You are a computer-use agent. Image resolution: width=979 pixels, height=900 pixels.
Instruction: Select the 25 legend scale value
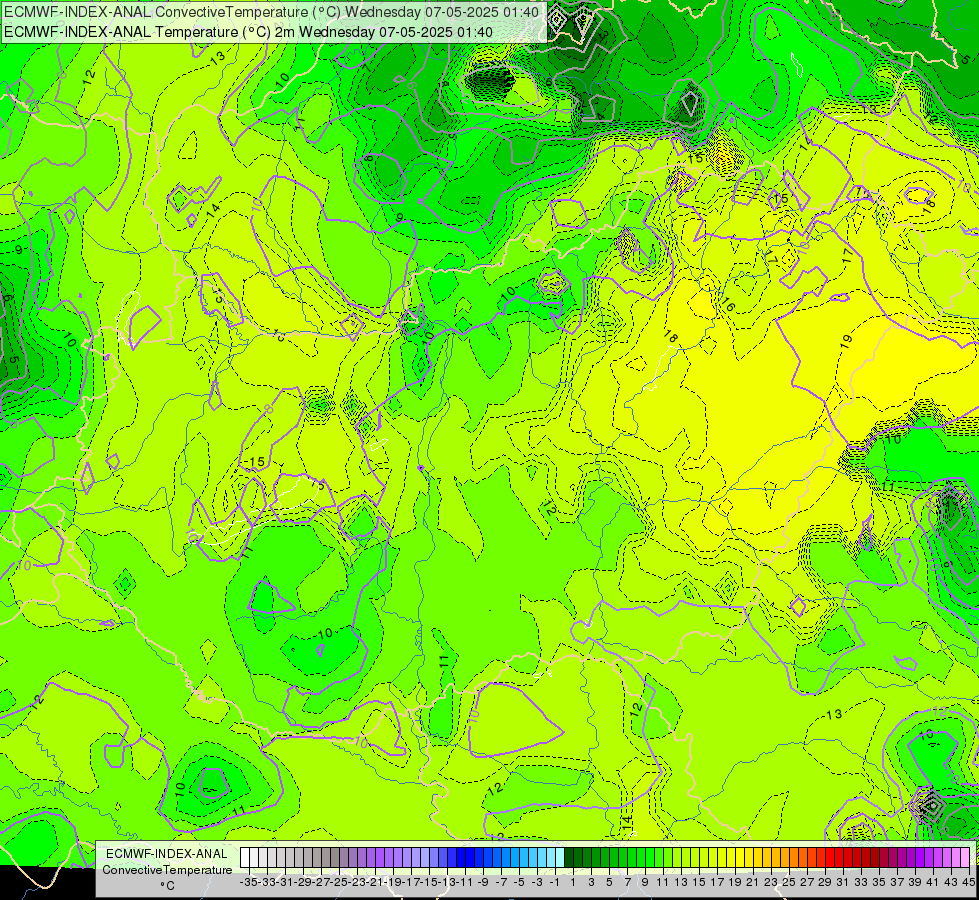click(789, 882)
